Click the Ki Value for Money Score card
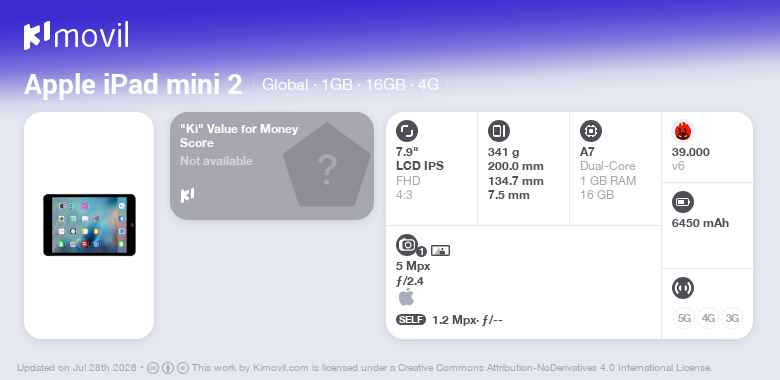 coord(272,166)
